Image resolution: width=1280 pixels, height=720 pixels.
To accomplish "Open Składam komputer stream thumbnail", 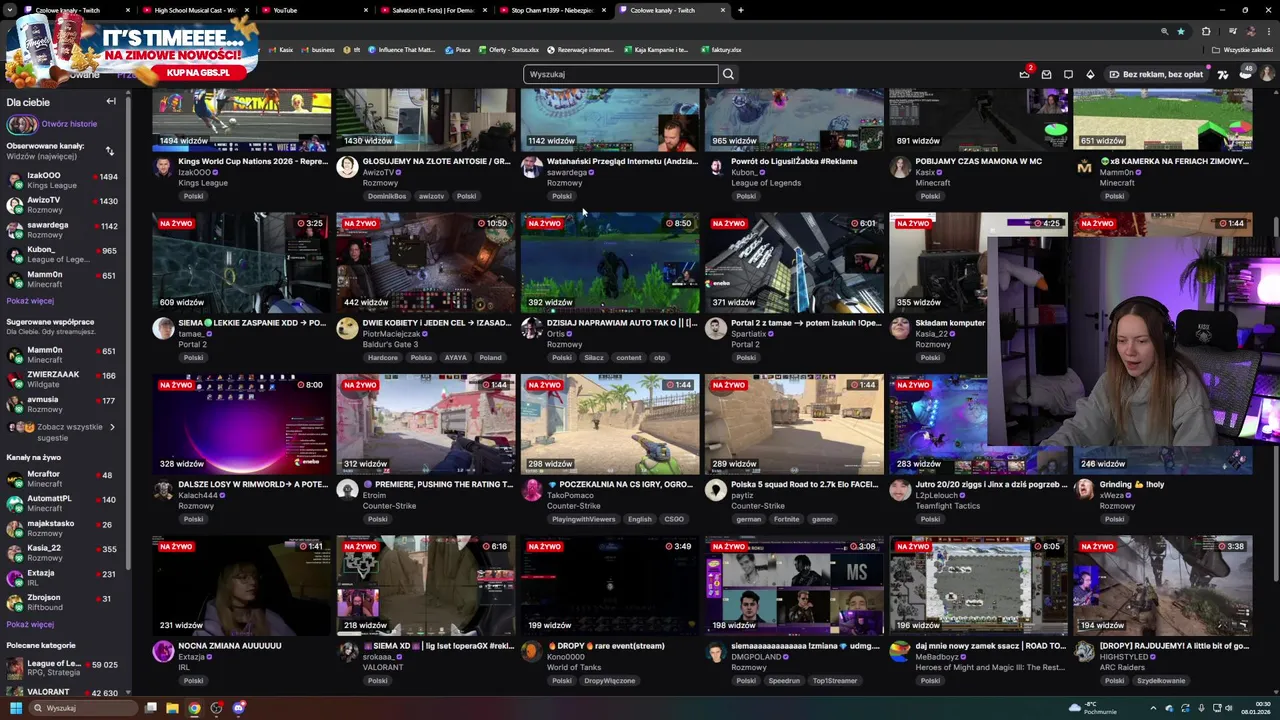I will pos(978,262).
